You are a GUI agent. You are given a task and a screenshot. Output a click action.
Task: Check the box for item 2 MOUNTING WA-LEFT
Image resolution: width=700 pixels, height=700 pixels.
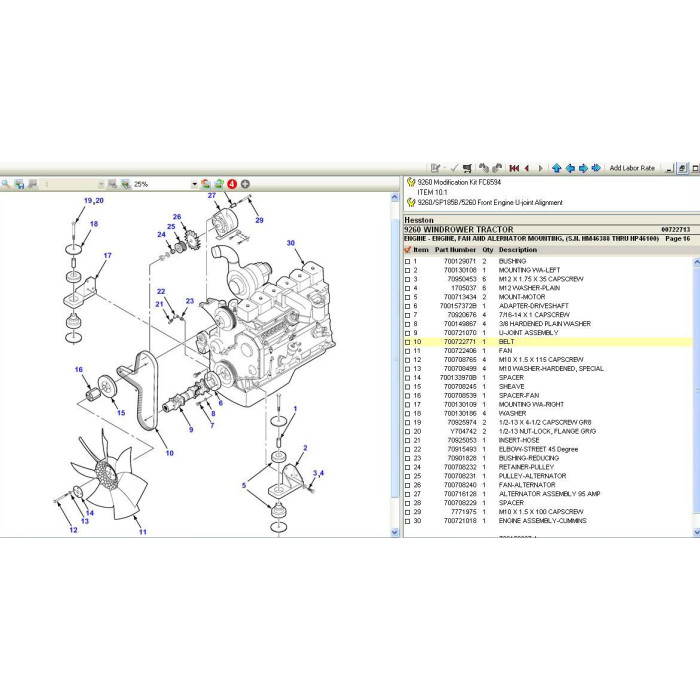click(x=407, y=271)
